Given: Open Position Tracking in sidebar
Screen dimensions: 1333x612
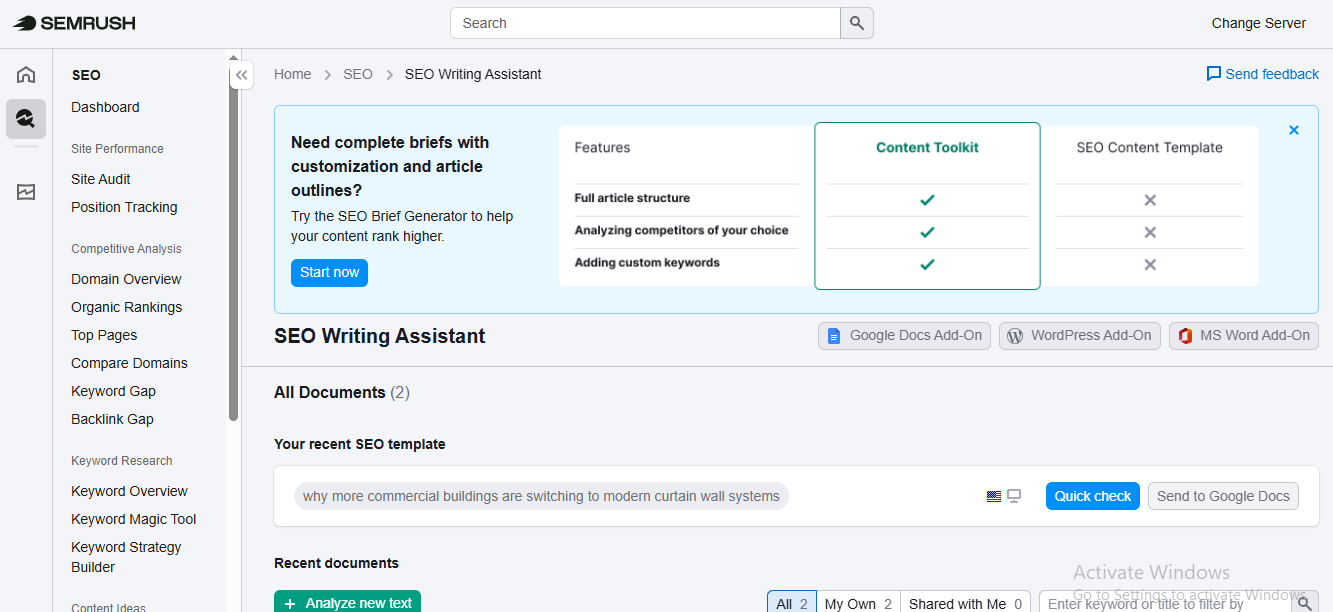Looking at the screenshot, I should pos(124,207).
